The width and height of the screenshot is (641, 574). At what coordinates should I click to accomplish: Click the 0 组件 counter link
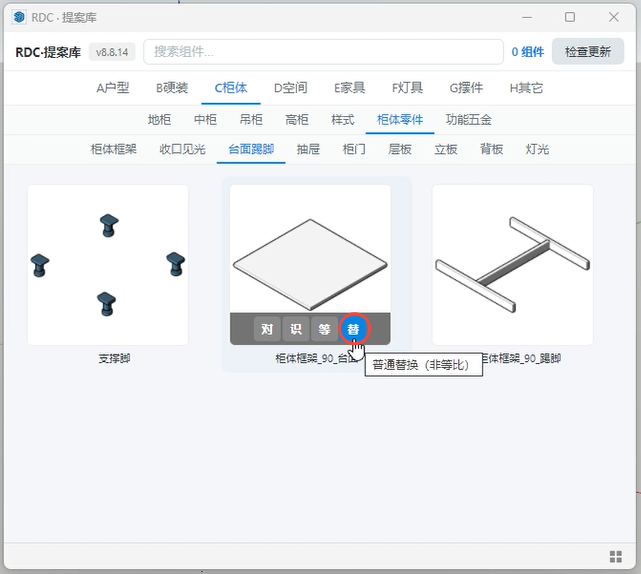tap(527, 52)
